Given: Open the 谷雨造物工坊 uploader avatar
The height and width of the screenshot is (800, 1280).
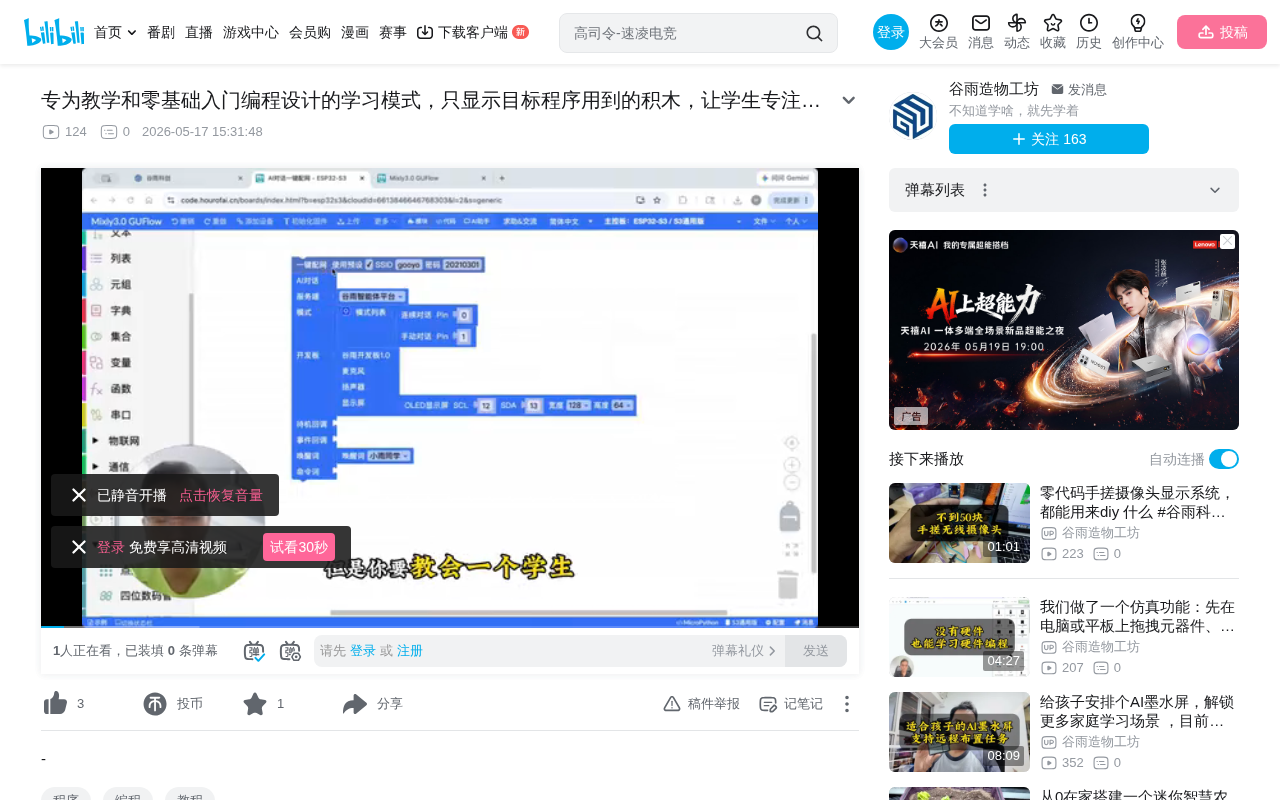Looking at the screenshot, I should 913,117.
